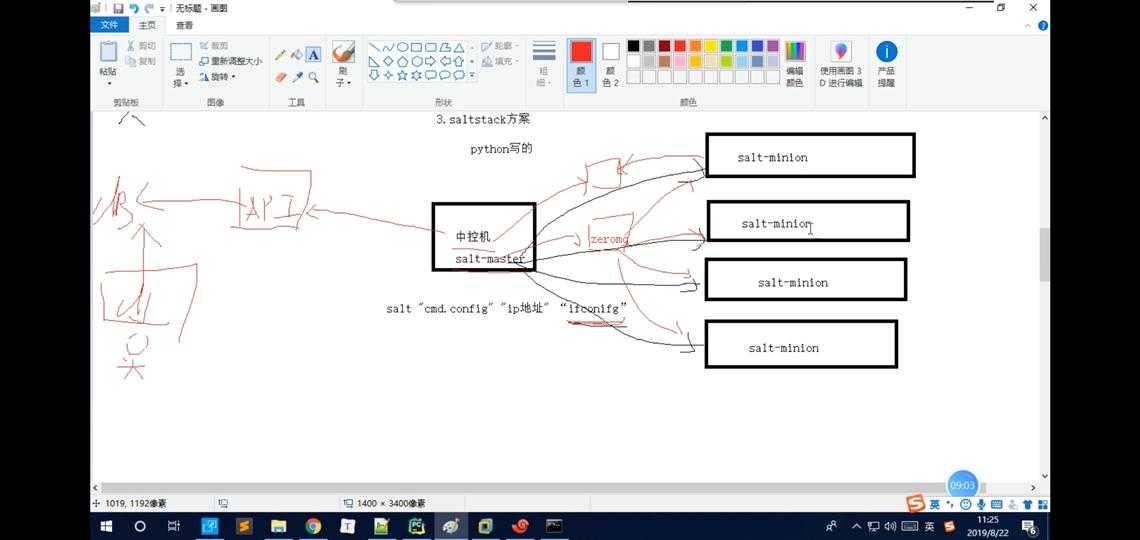Activate Color 1 (颜色 1) selector
The image size is (1140, 540).
click(x=581, y=64)
